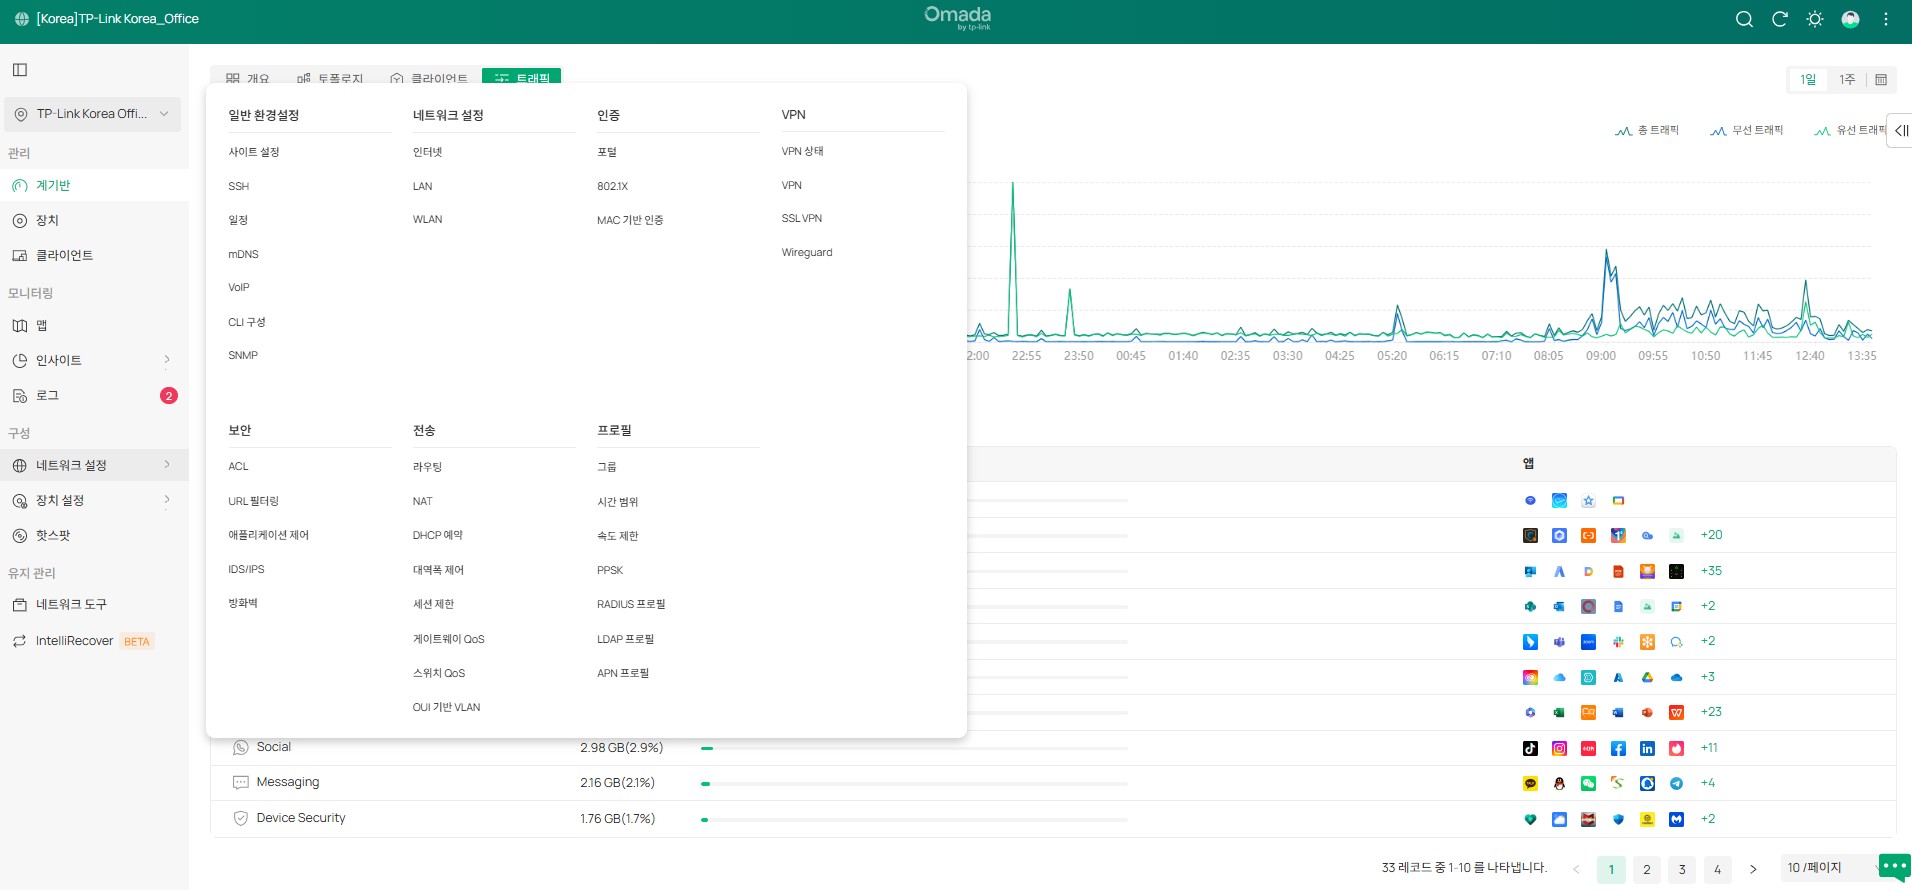
Task: Select WLAN under network settings menu
Action: pyautogui.click(x=427, y=220)
